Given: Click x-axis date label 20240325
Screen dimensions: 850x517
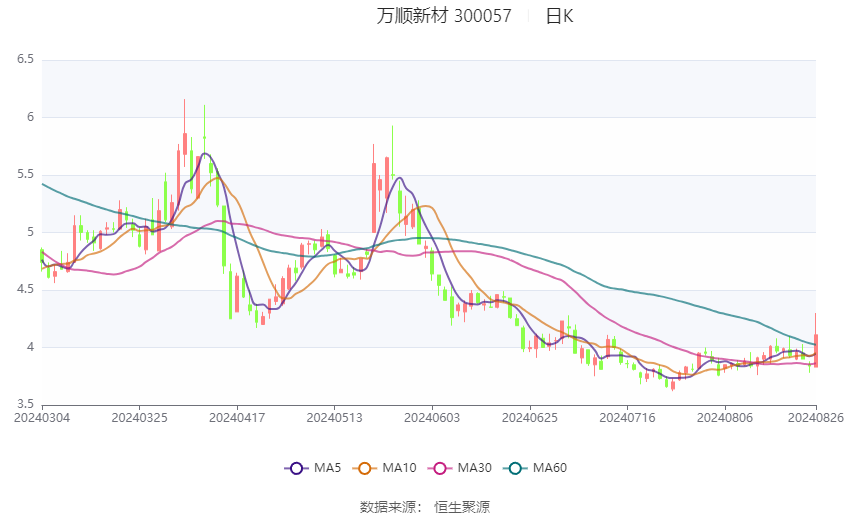Looking at the screenshot, I should pyautogui.click(x=139, y=418).
